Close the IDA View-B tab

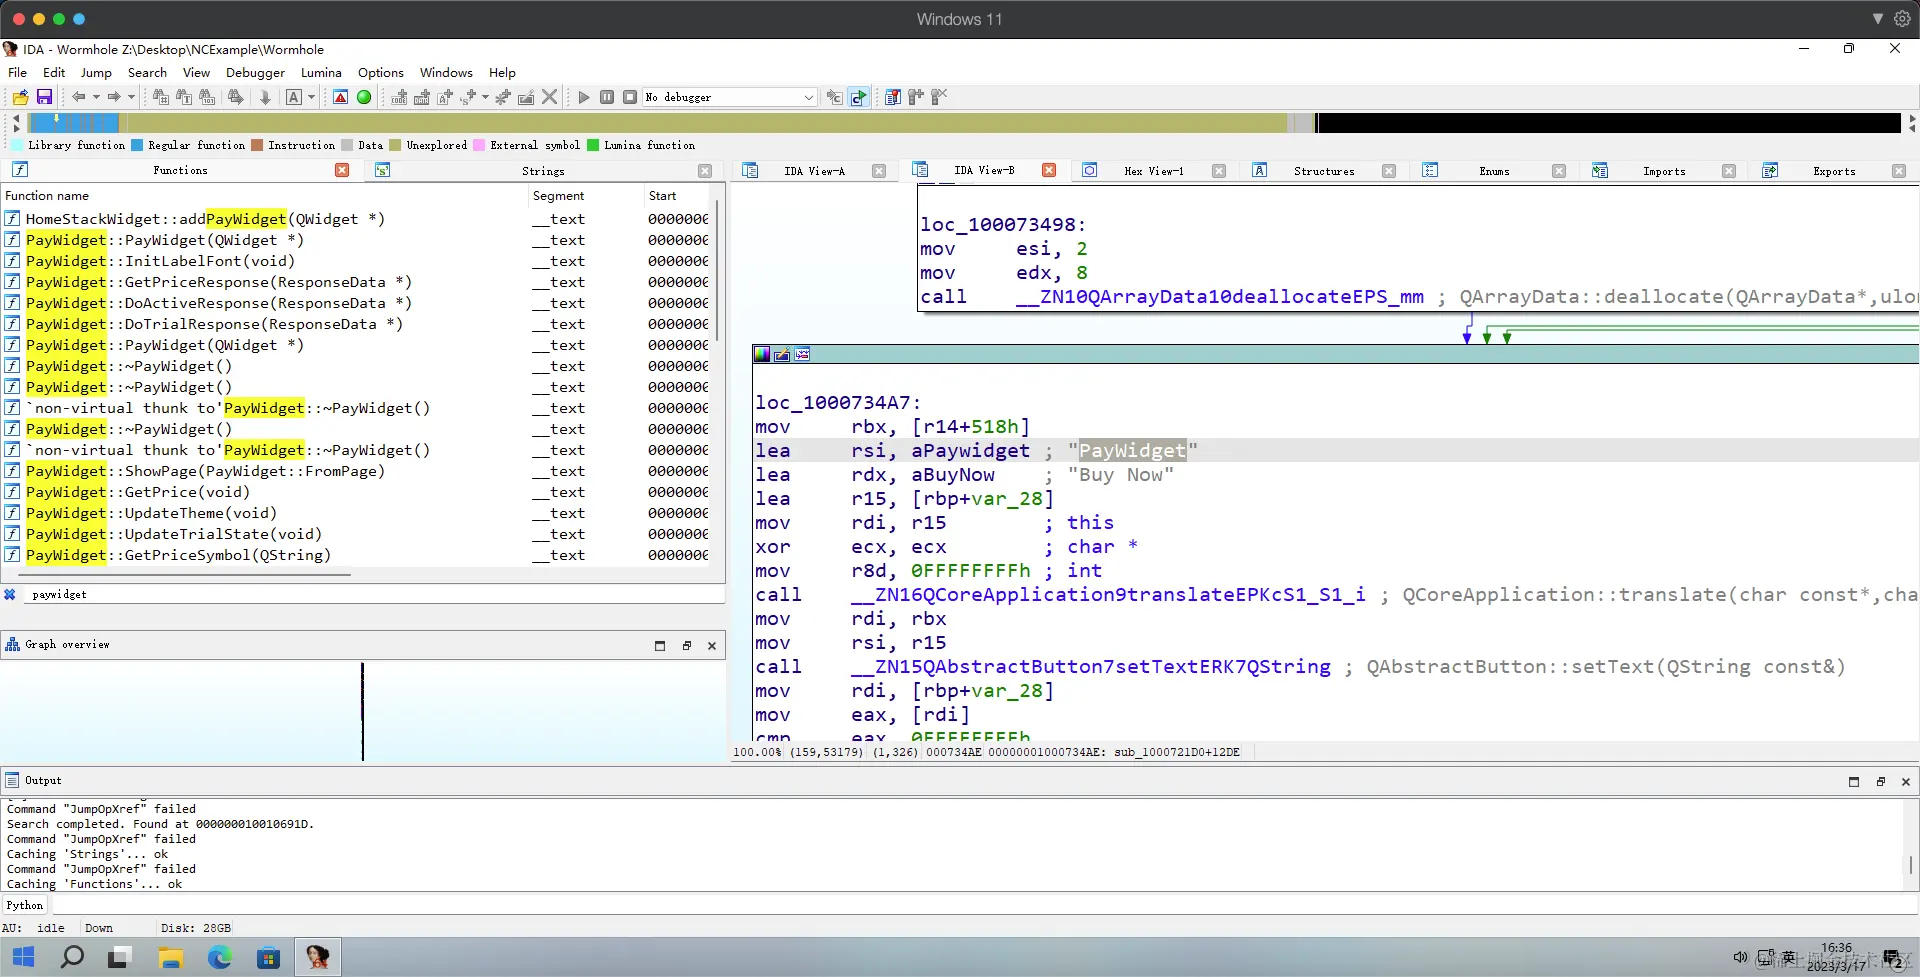pos(1049,170)
